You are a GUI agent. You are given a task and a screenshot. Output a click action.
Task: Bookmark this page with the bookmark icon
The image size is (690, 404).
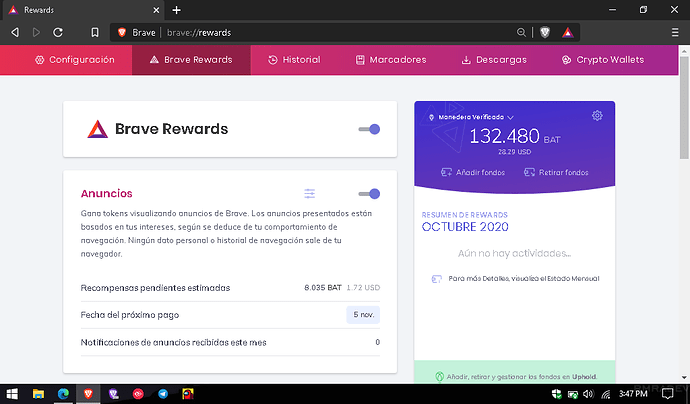pyautogui.click(x=95, y=33)
